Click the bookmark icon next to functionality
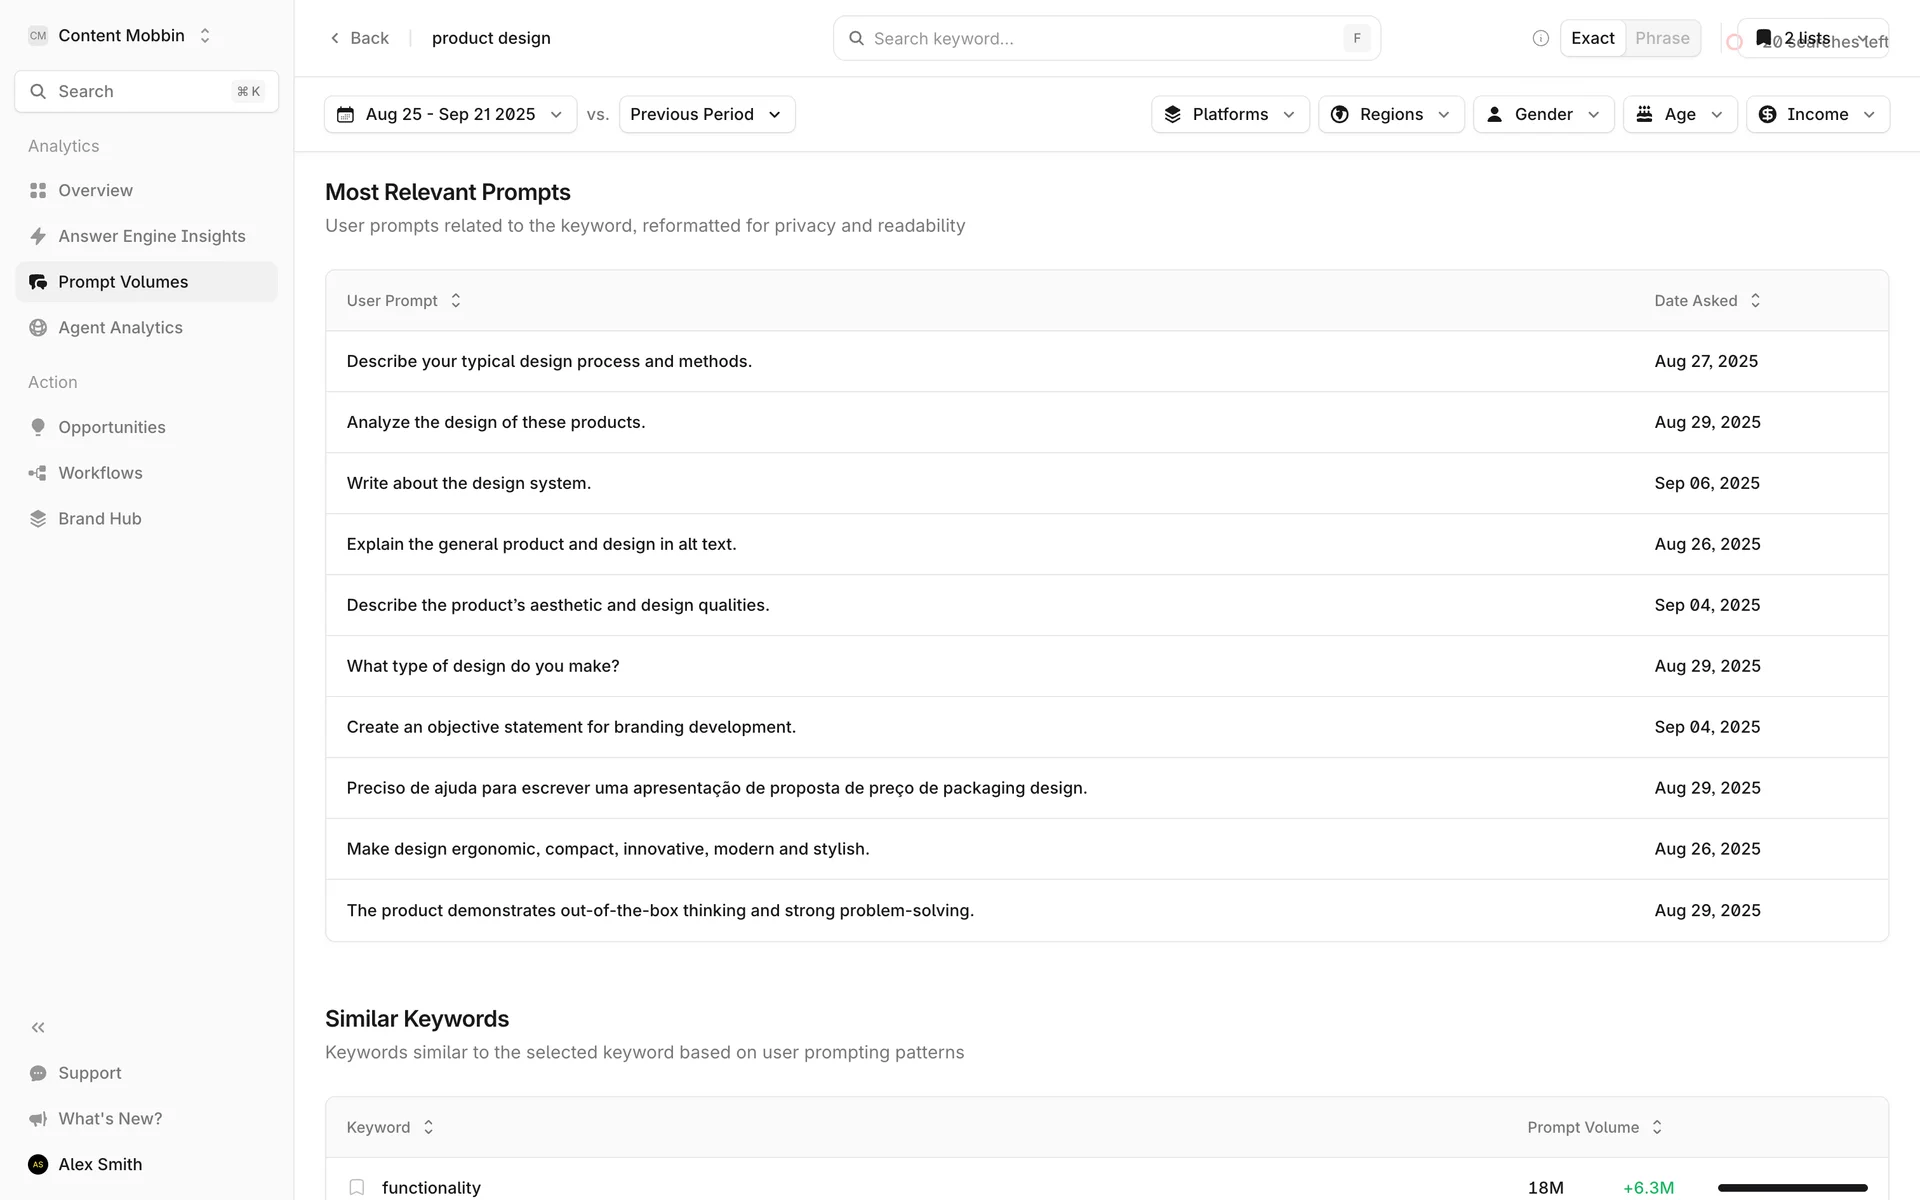1920x1200 pixels. pyautogui.click(x=356, y=1187)
